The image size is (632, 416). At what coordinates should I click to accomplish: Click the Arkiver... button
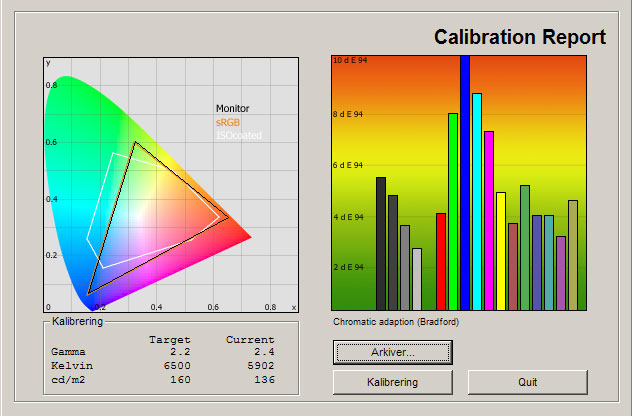(393, 352)
